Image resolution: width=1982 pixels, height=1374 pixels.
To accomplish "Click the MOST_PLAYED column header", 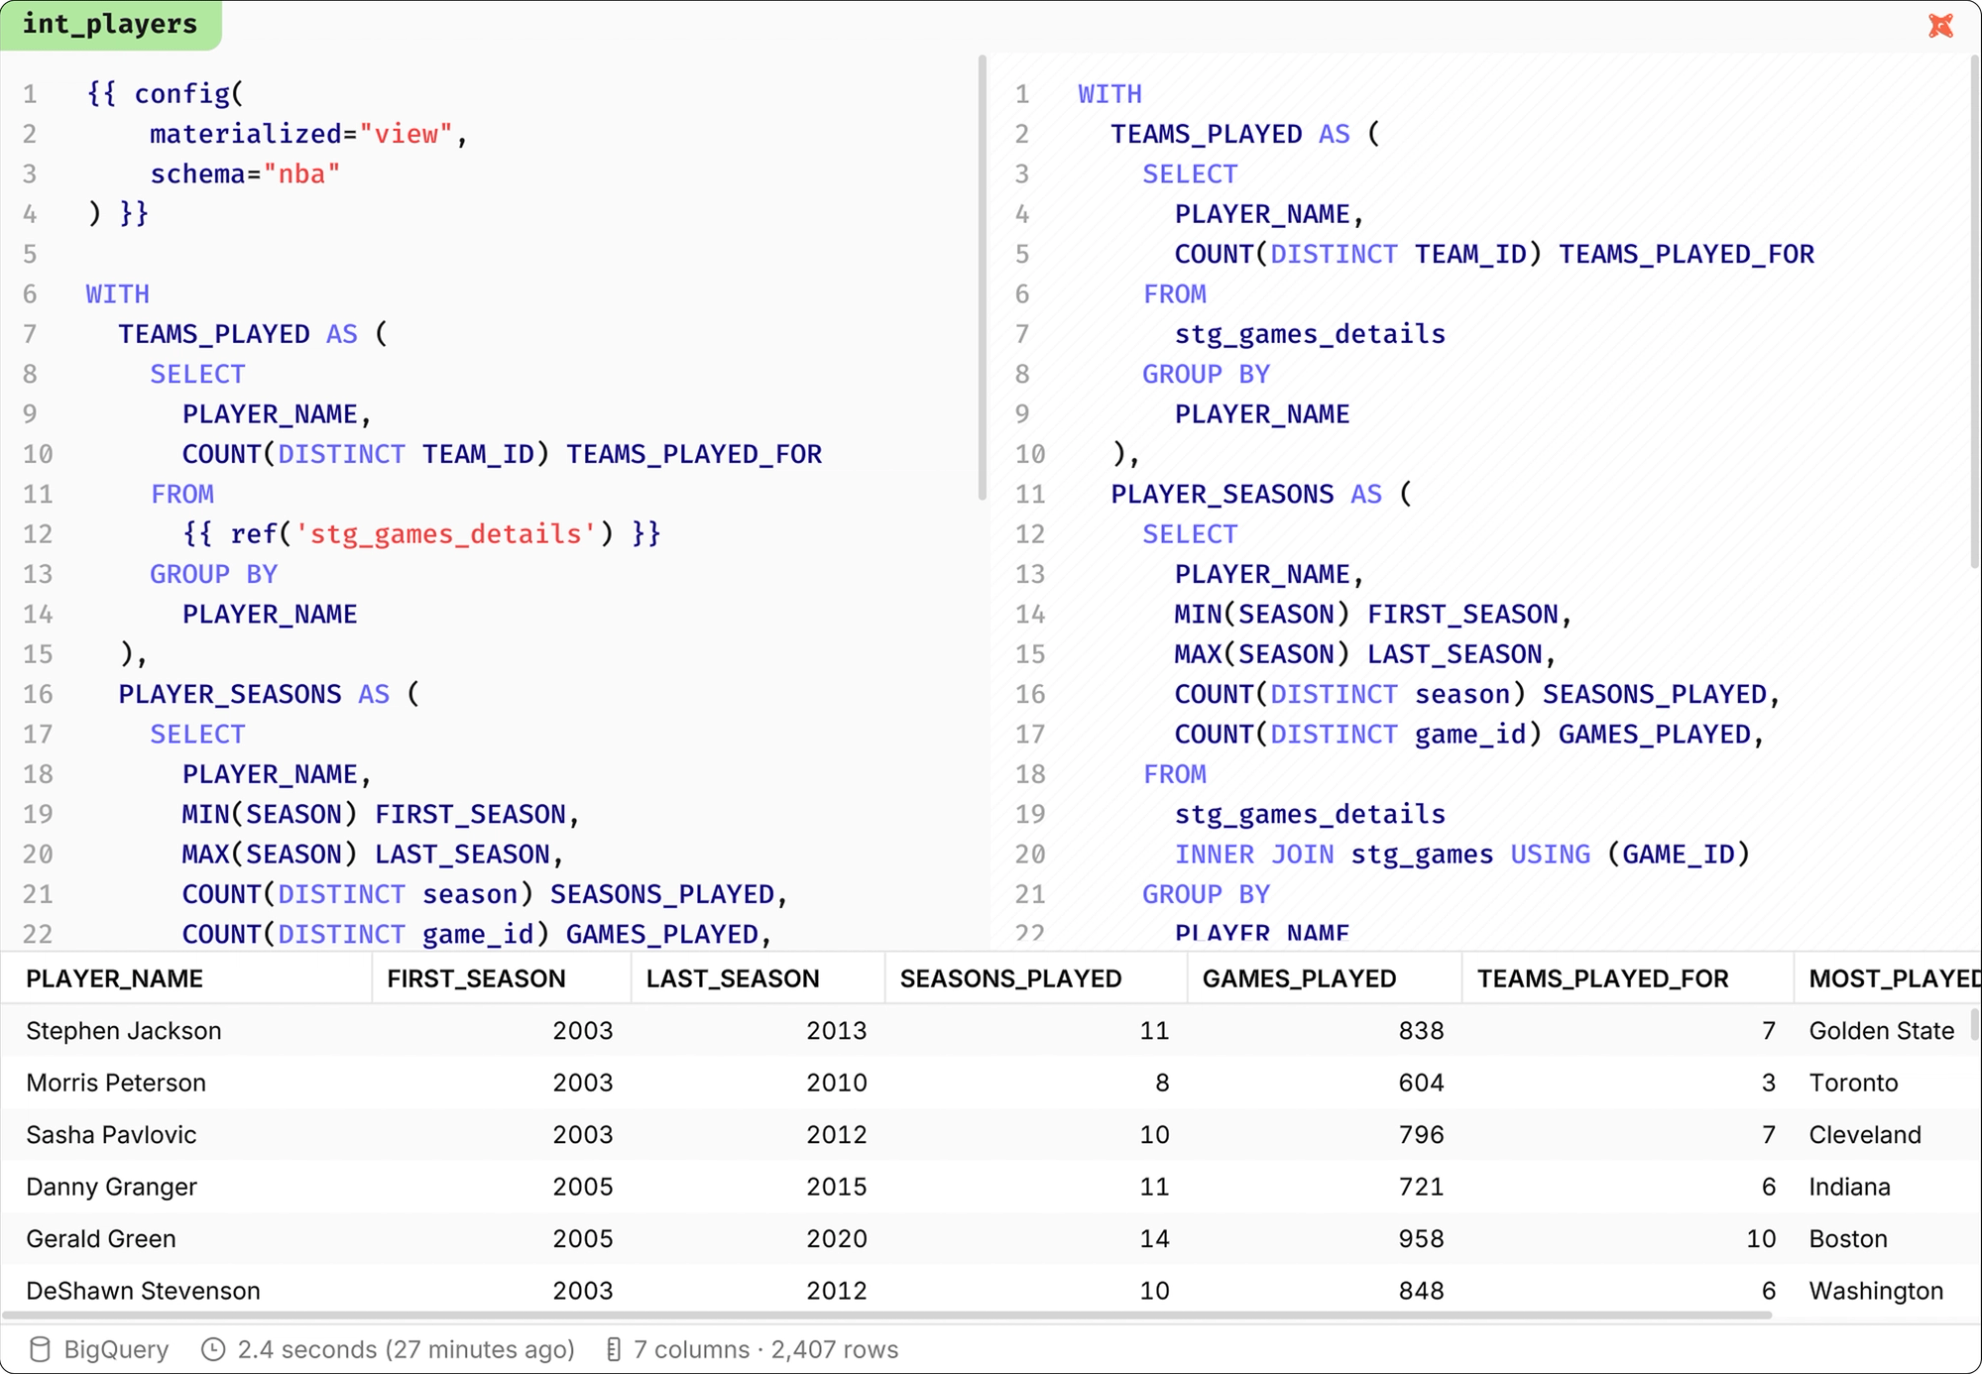I will pyautogui.click(x=1890, y=978).
